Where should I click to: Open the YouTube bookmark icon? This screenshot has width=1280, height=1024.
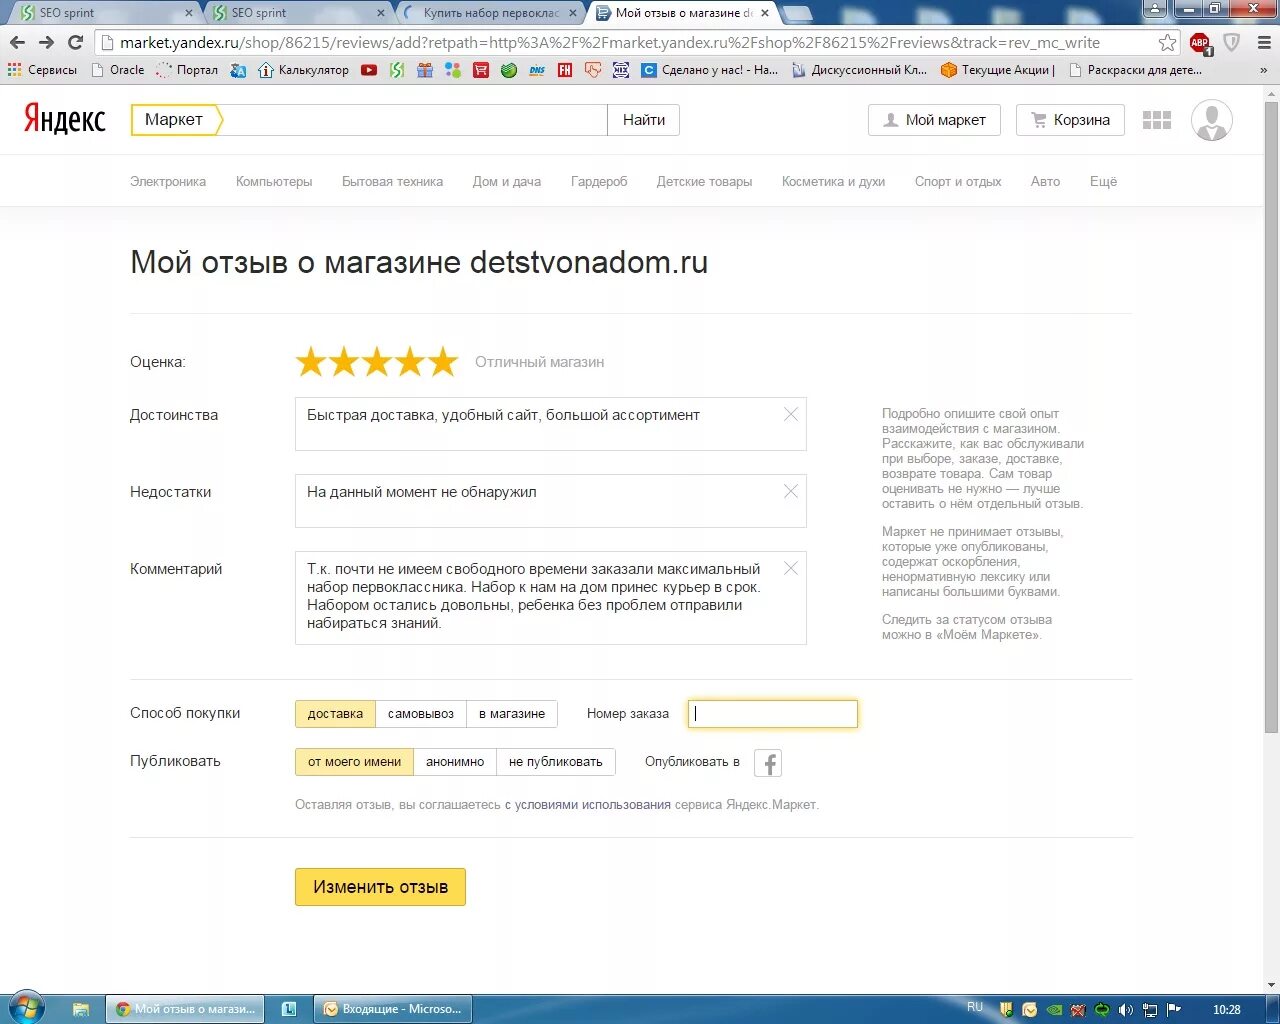click(369, 70)
